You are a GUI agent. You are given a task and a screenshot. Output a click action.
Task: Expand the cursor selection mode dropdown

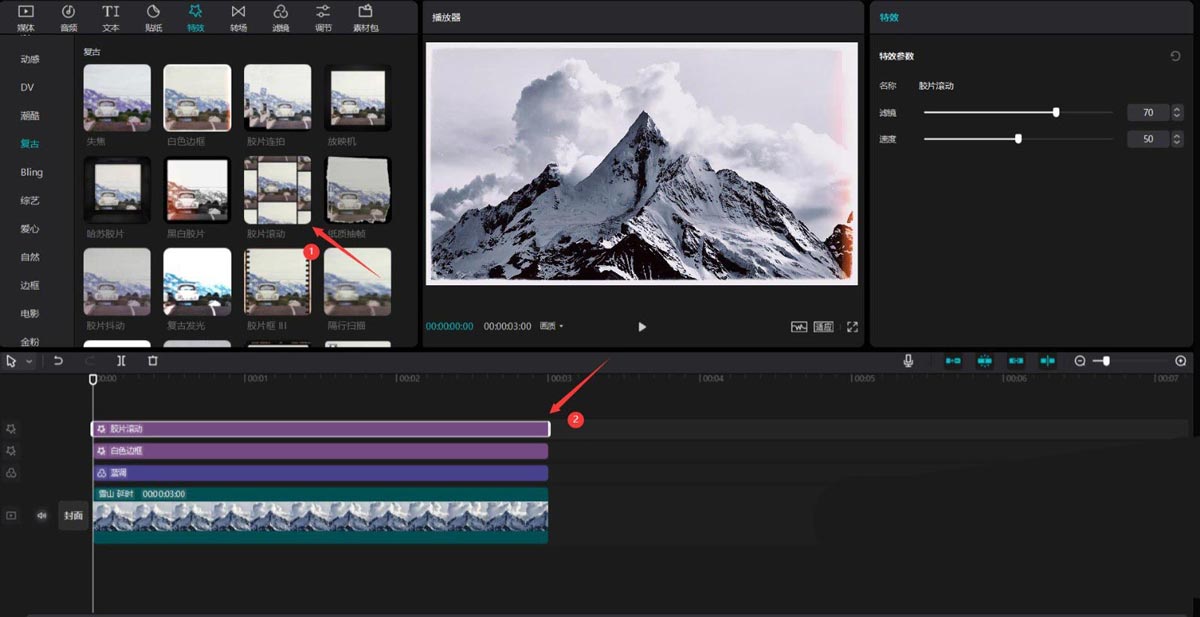click(x=30, y=361)
